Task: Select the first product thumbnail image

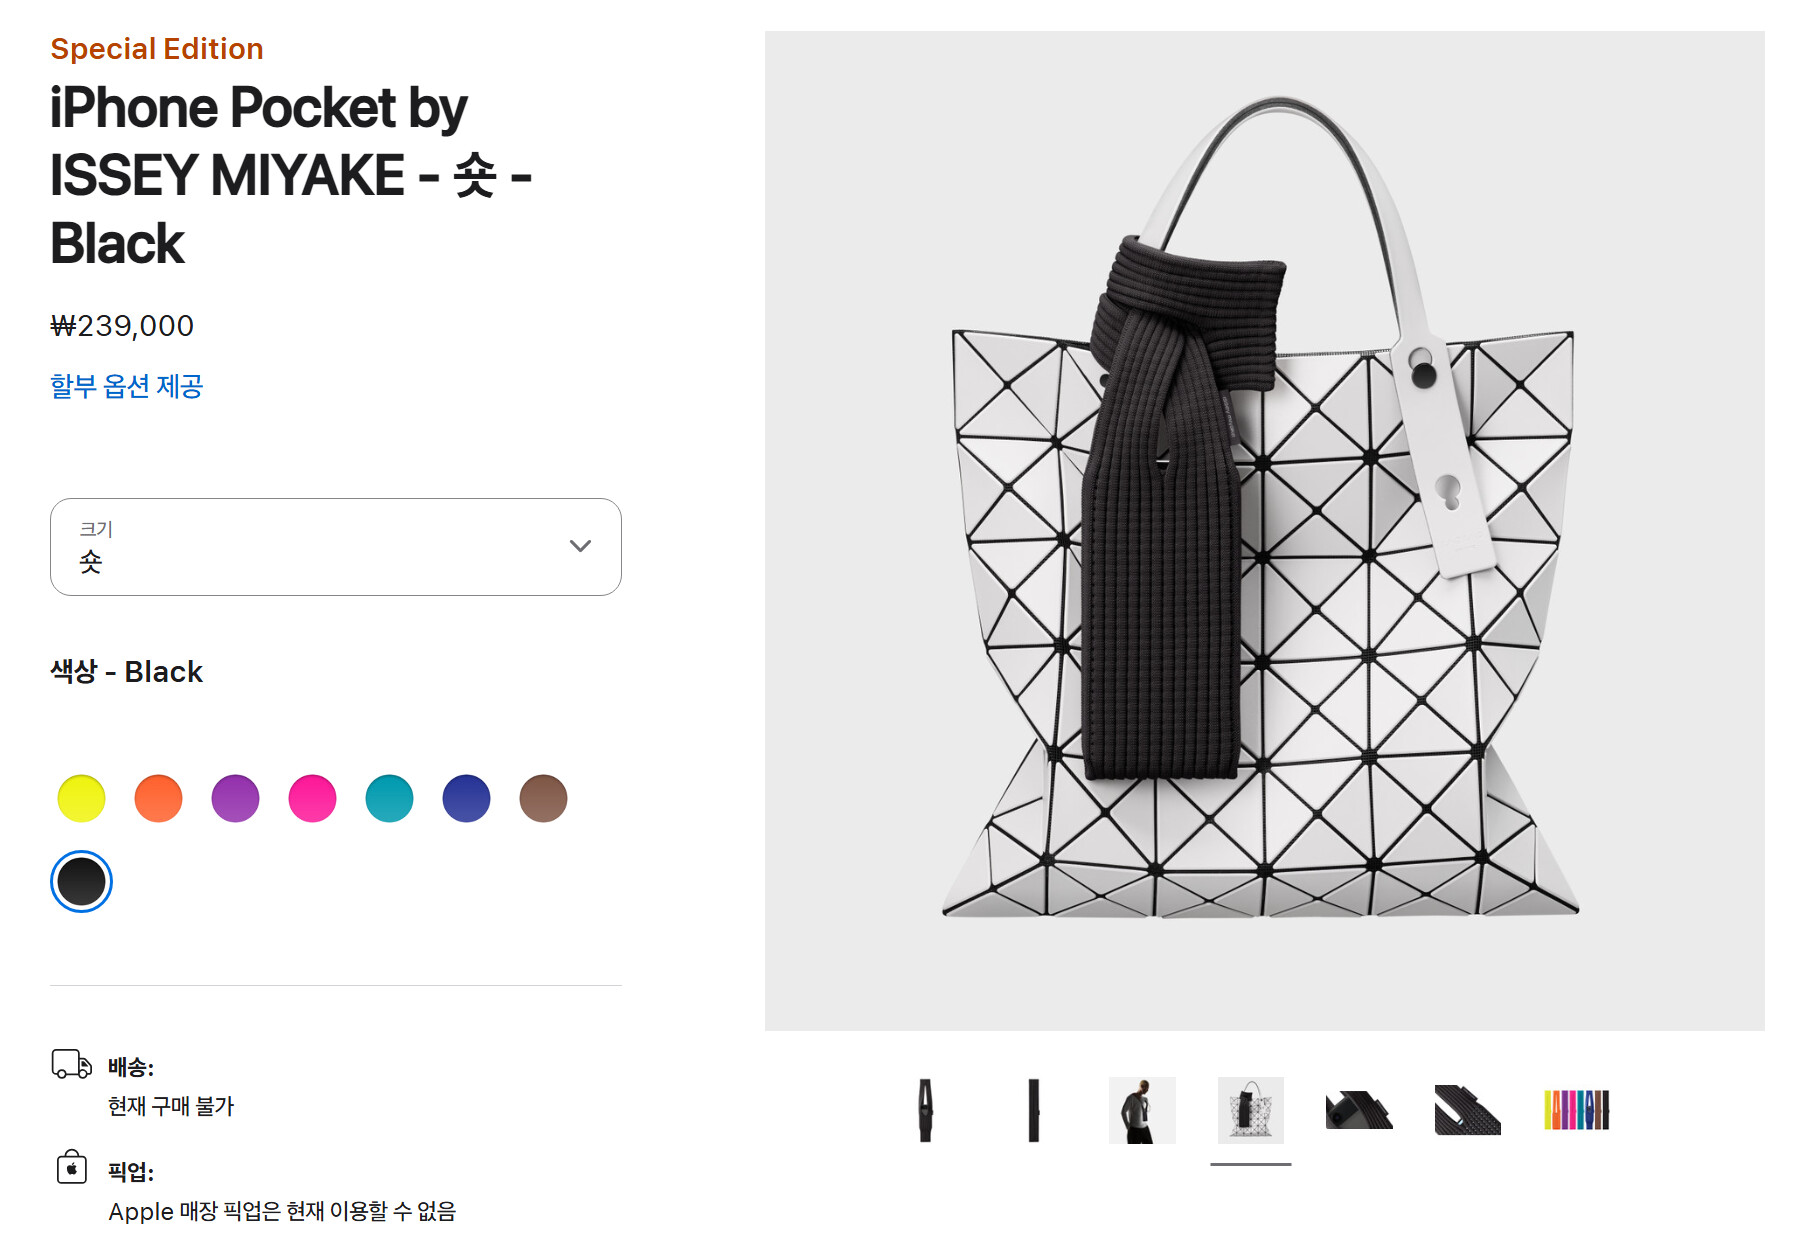Action: point(926,1110)
